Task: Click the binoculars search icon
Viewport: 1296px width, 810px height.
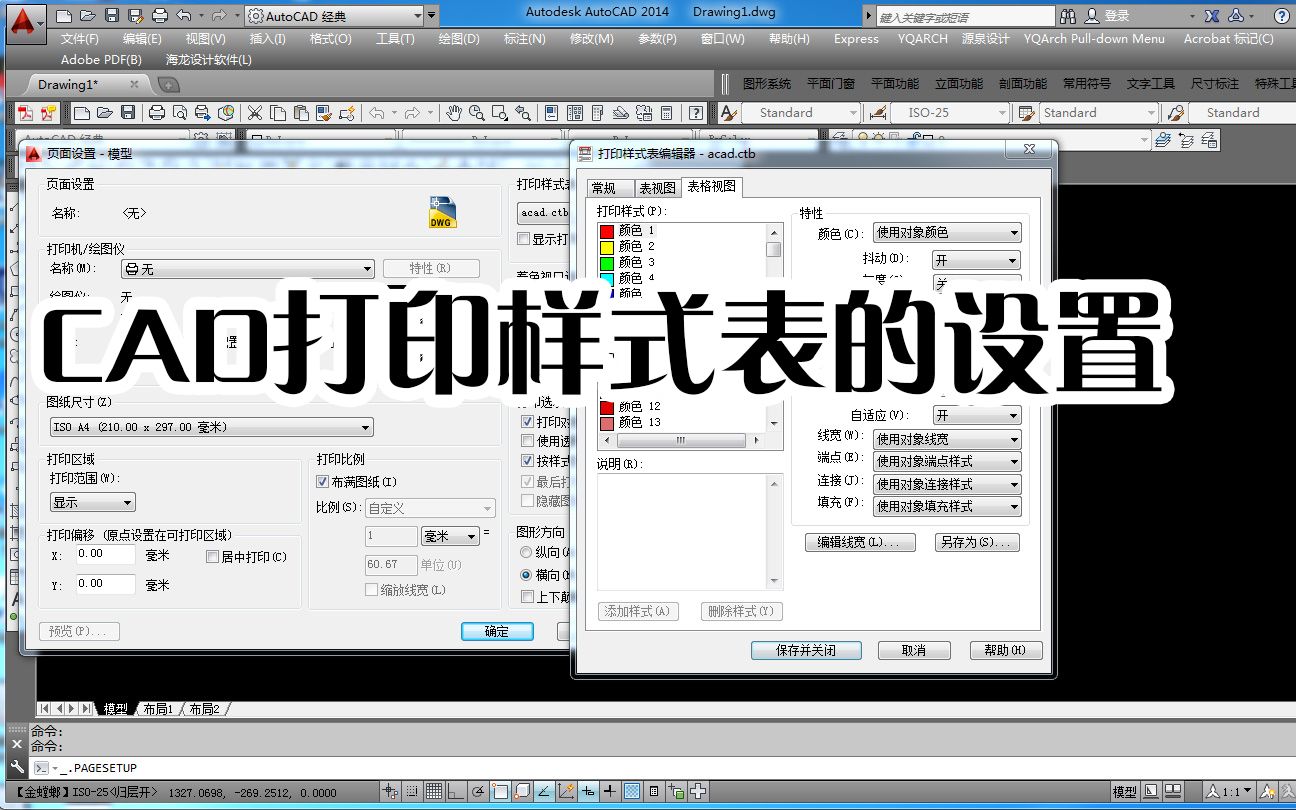Action: [1068, 16]
